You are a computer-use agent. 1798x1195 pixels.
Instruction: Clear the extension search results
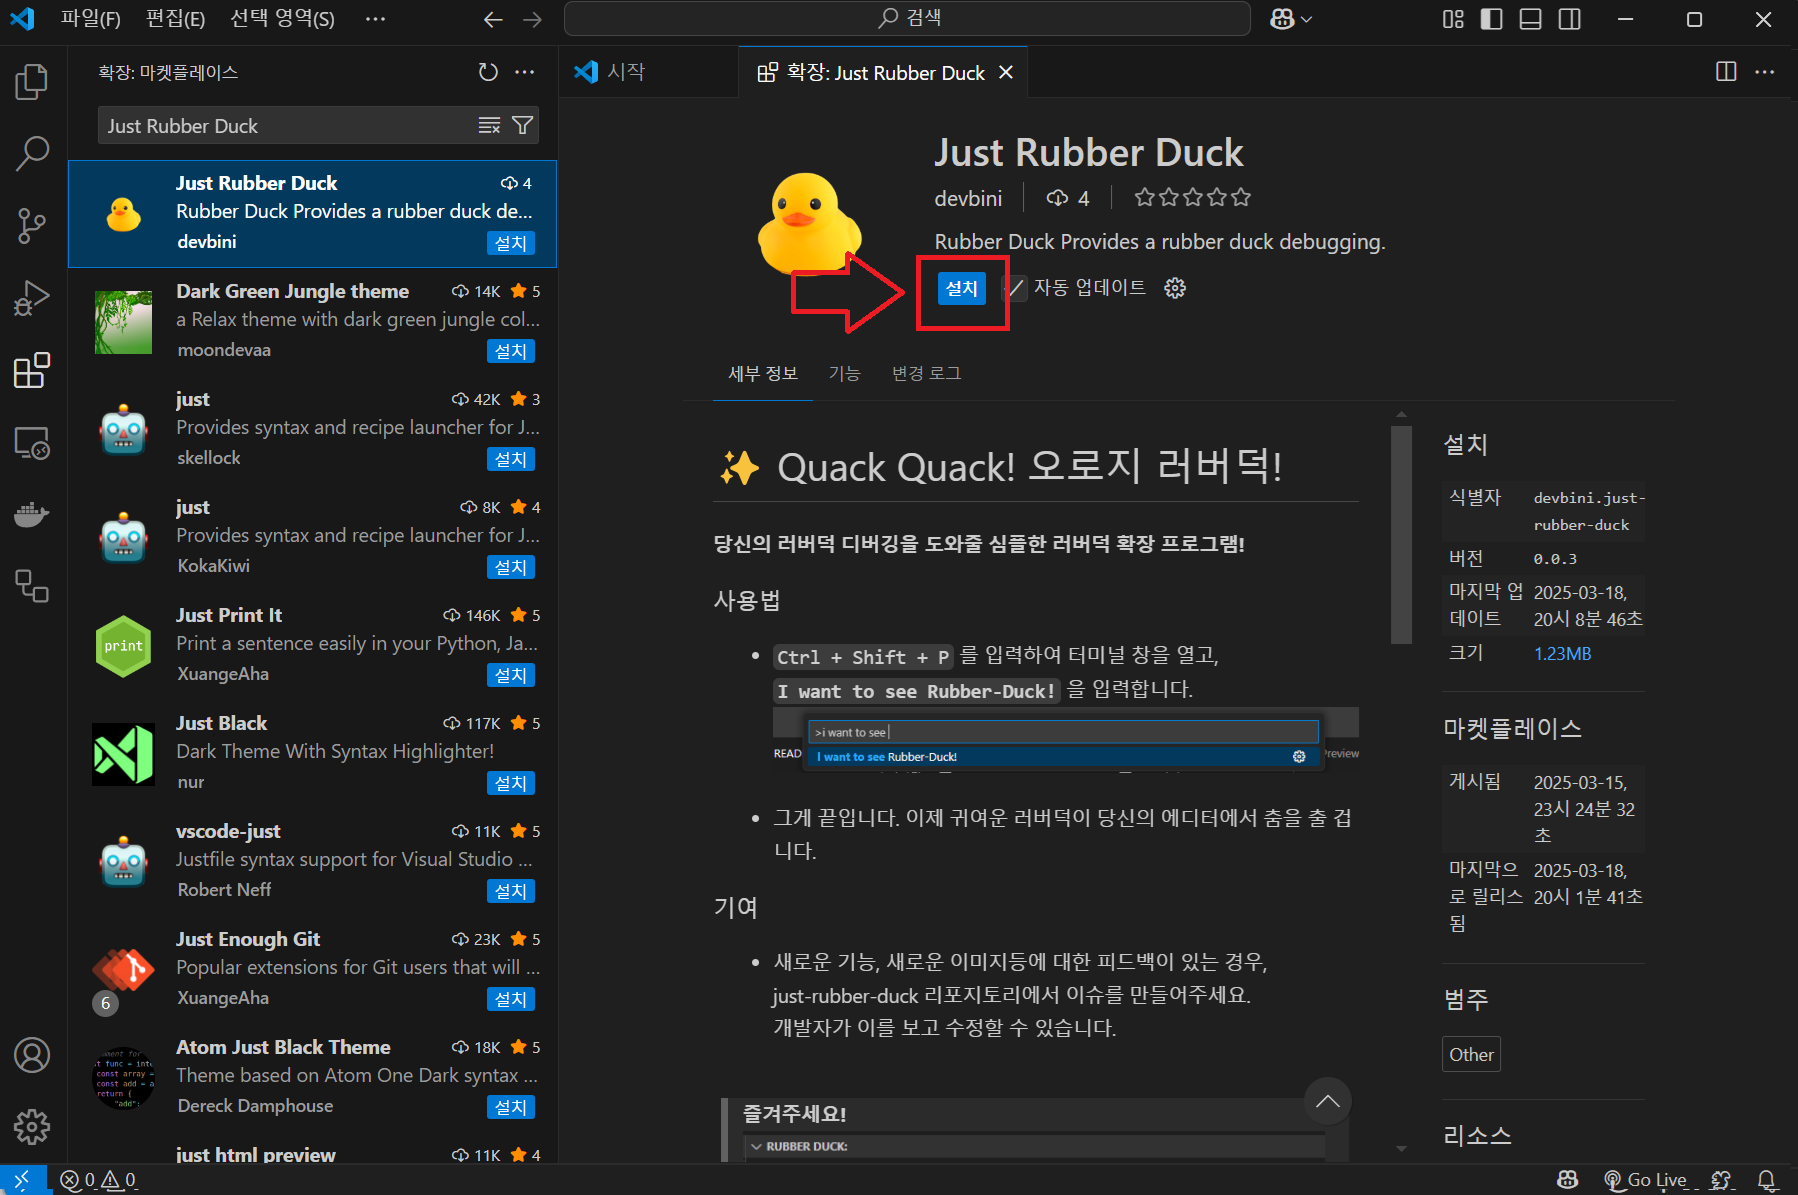click(489, 125)
